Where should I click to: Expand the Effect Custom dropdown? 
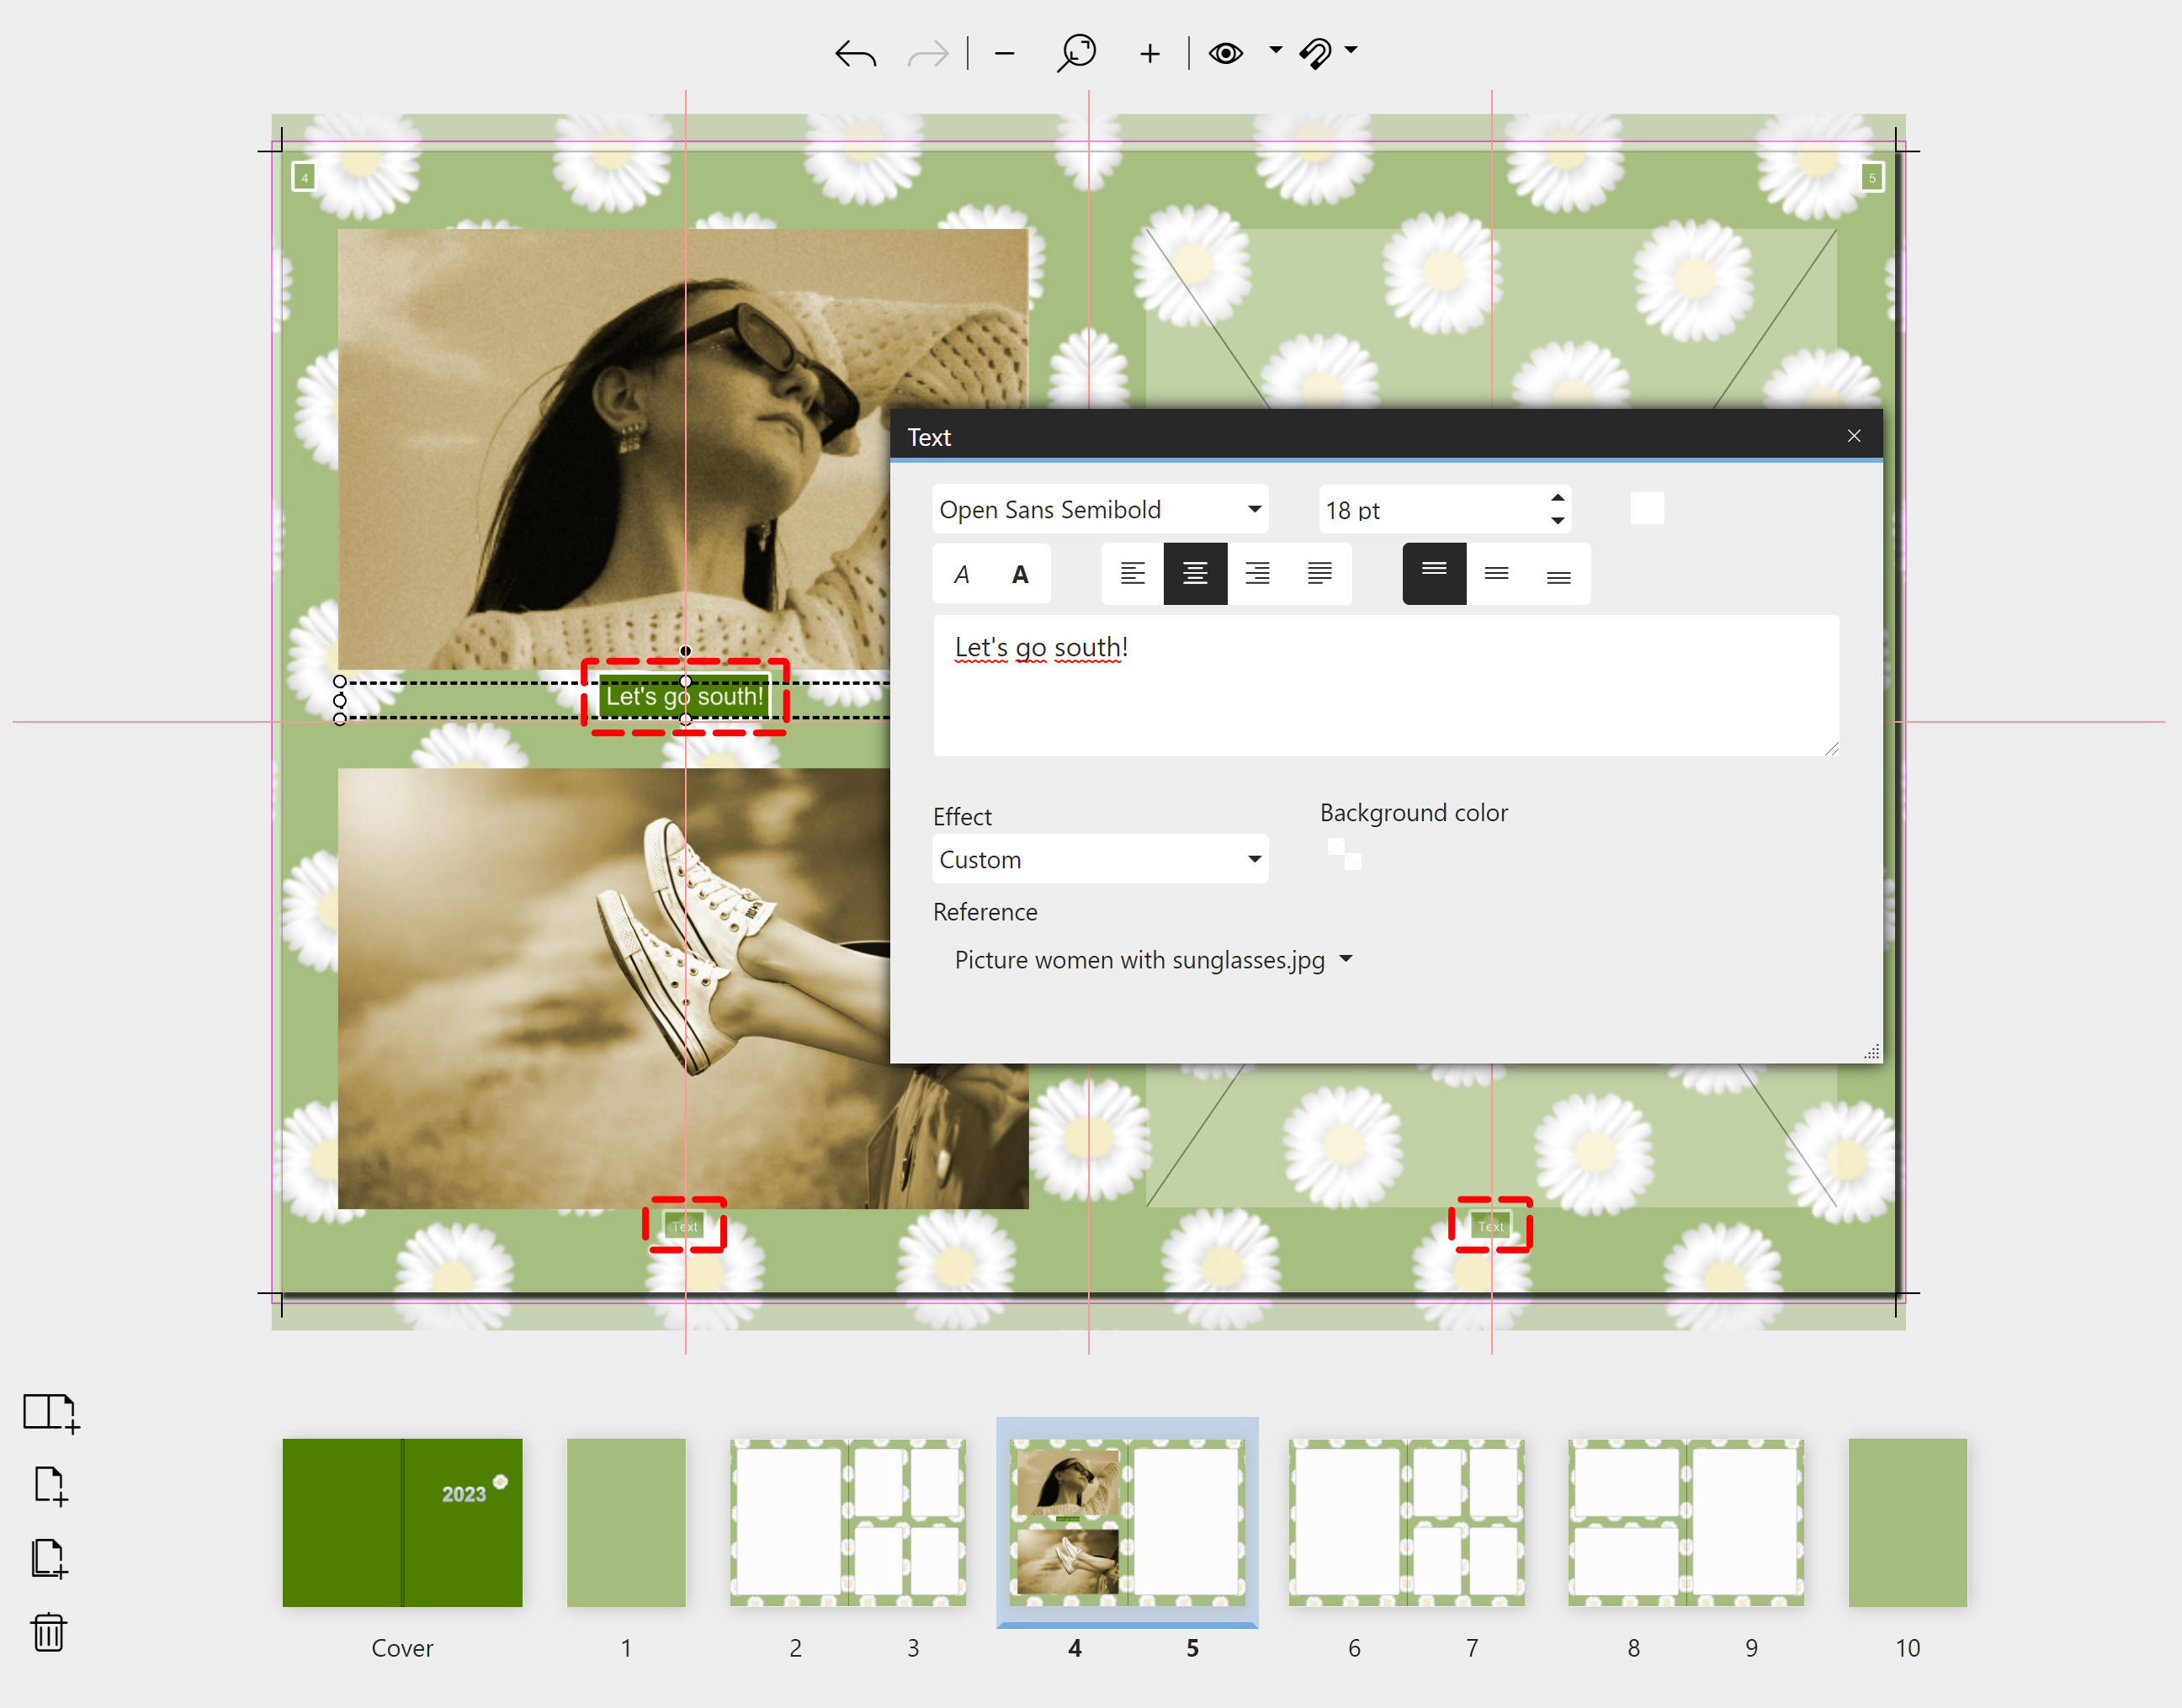tap(1099, 860)
